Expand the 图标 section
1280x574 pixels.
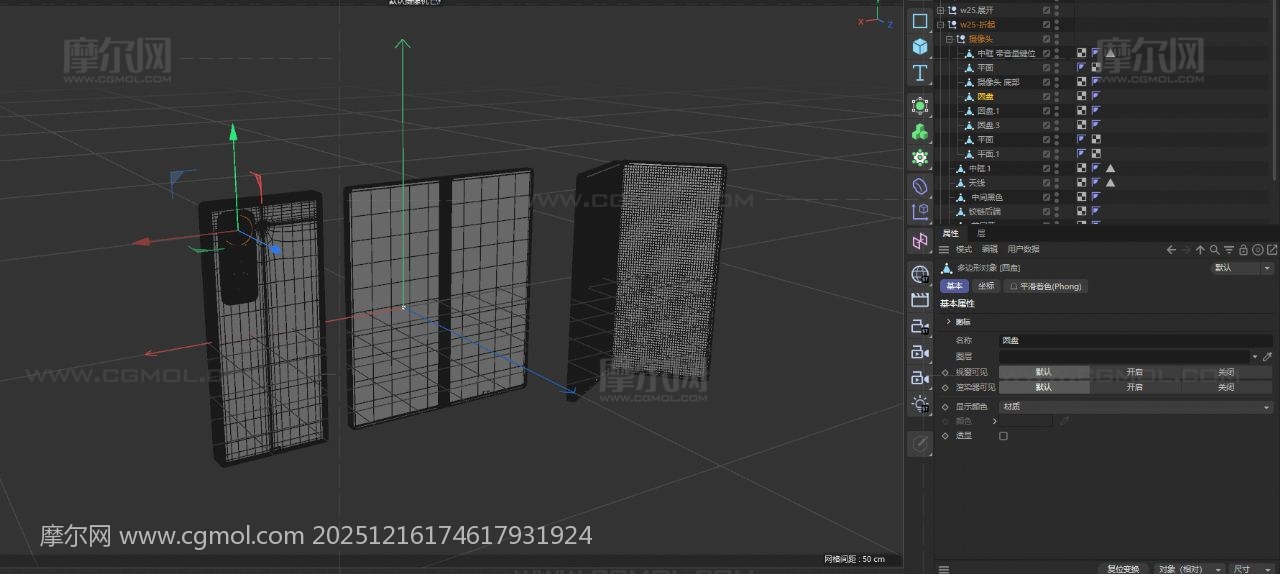coord(948,322)
